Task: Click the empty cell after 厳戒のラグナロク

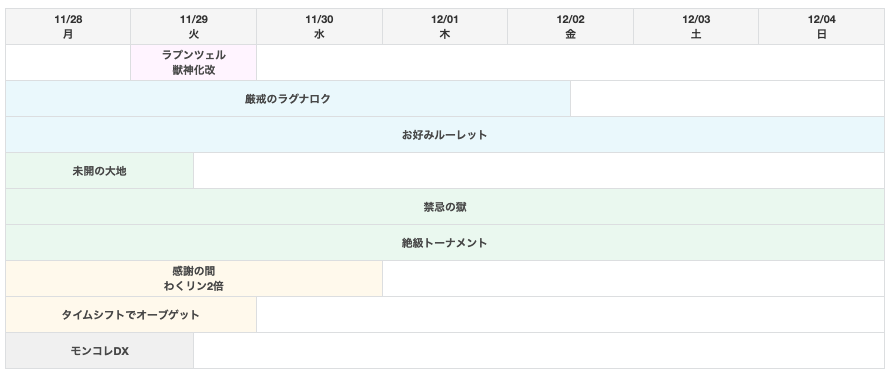Action: (x=728, y=99)
